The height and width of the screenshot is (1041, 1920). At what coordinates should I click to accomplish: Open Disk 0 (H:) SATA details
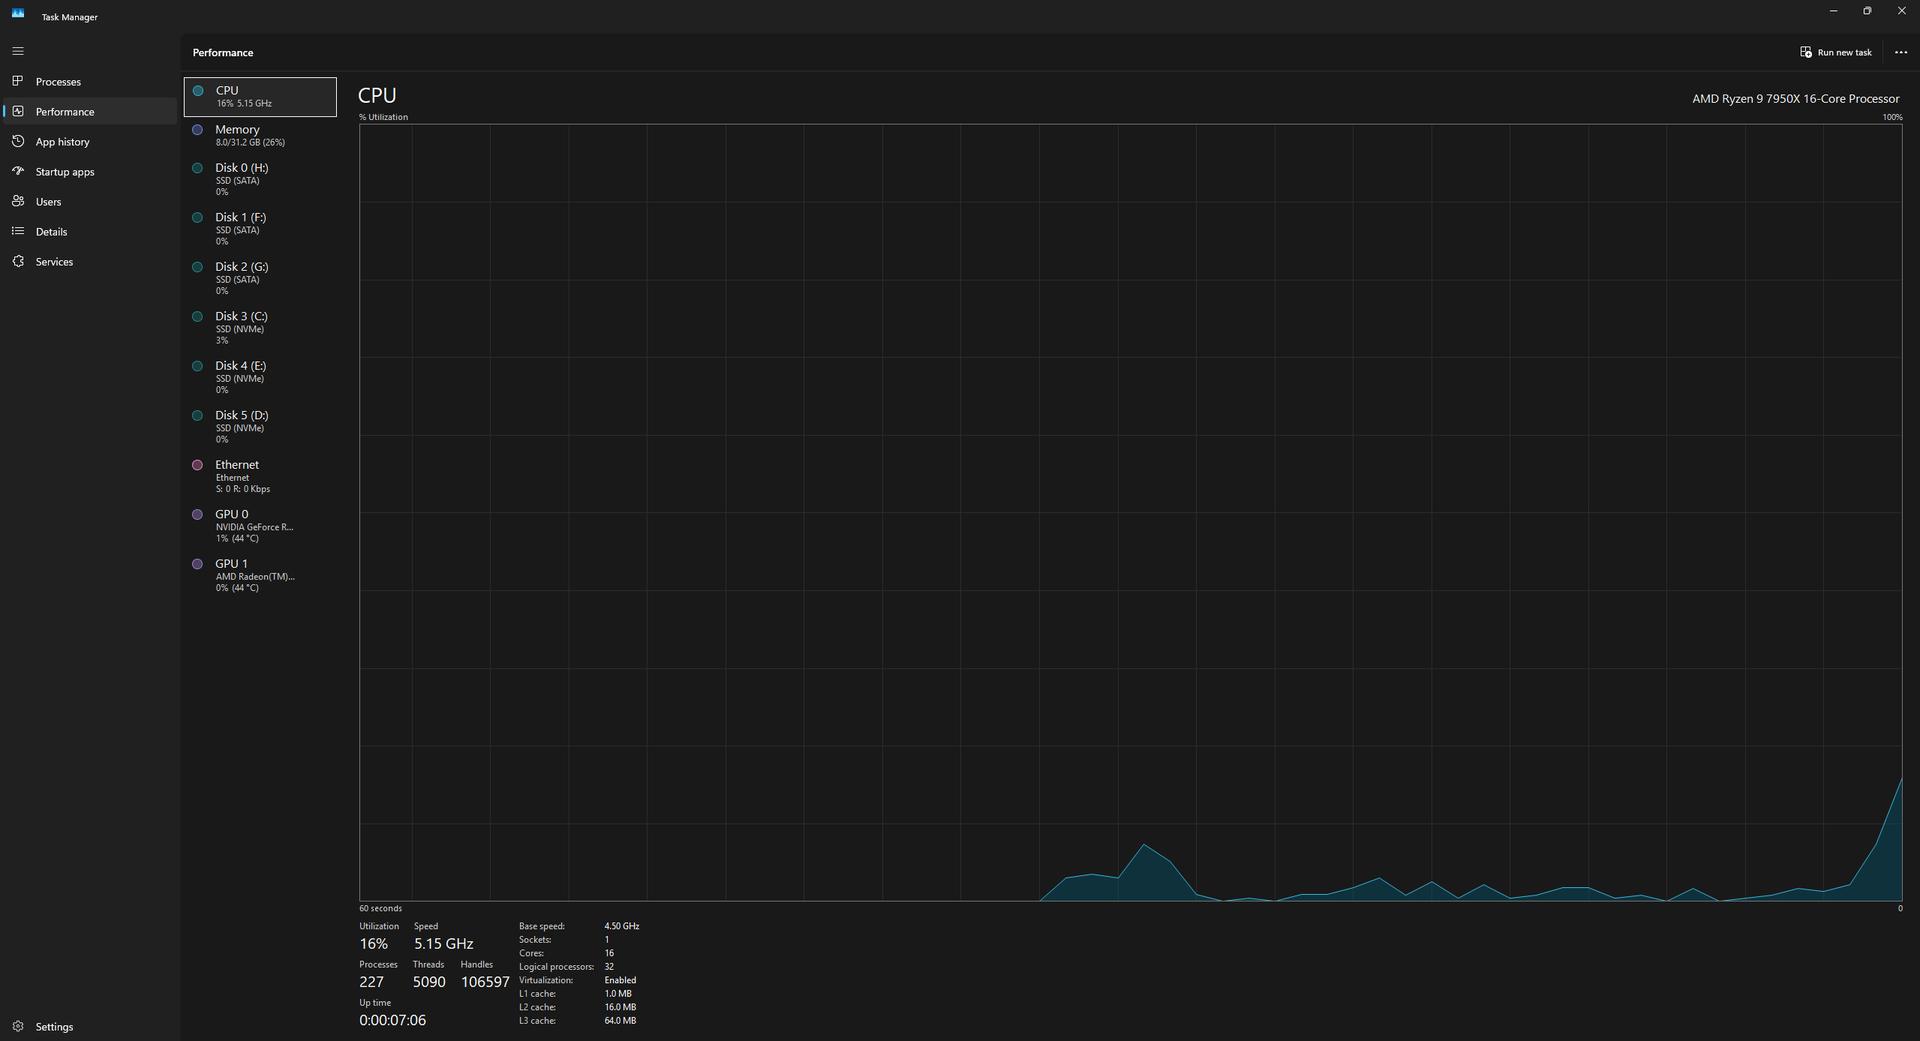pyautogui.click(x=259, y=179)
